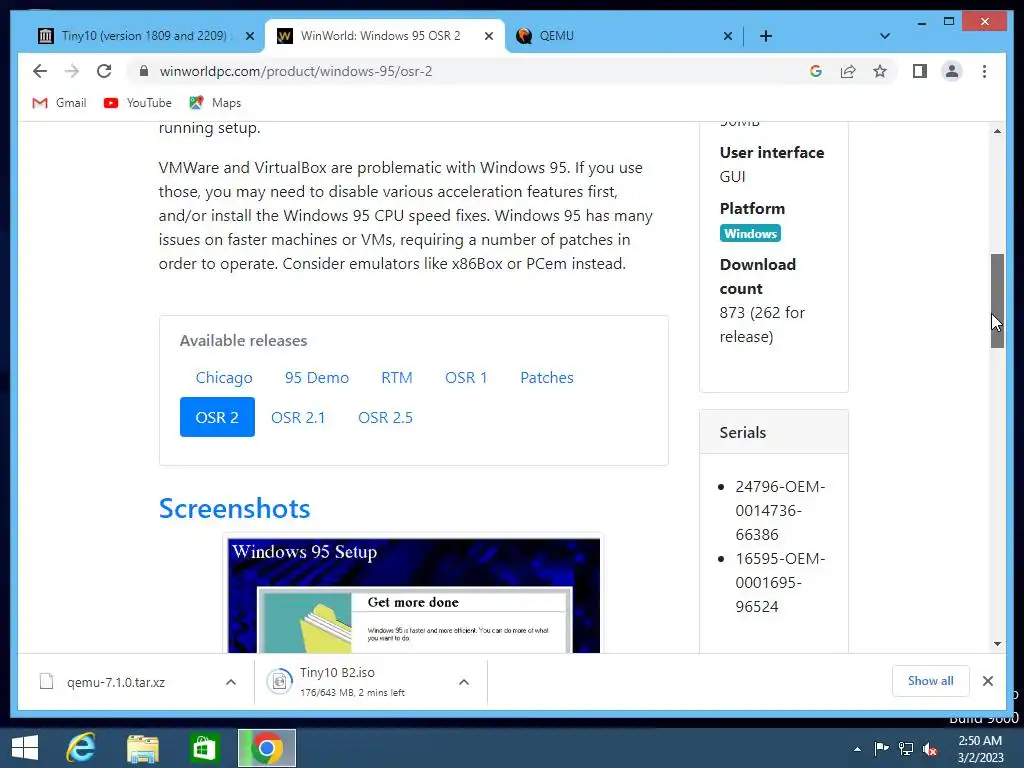The height and width of the screenshot is (768, 1024).
Task: Open the Chrome side panel
Action: [x=920, y=71]
